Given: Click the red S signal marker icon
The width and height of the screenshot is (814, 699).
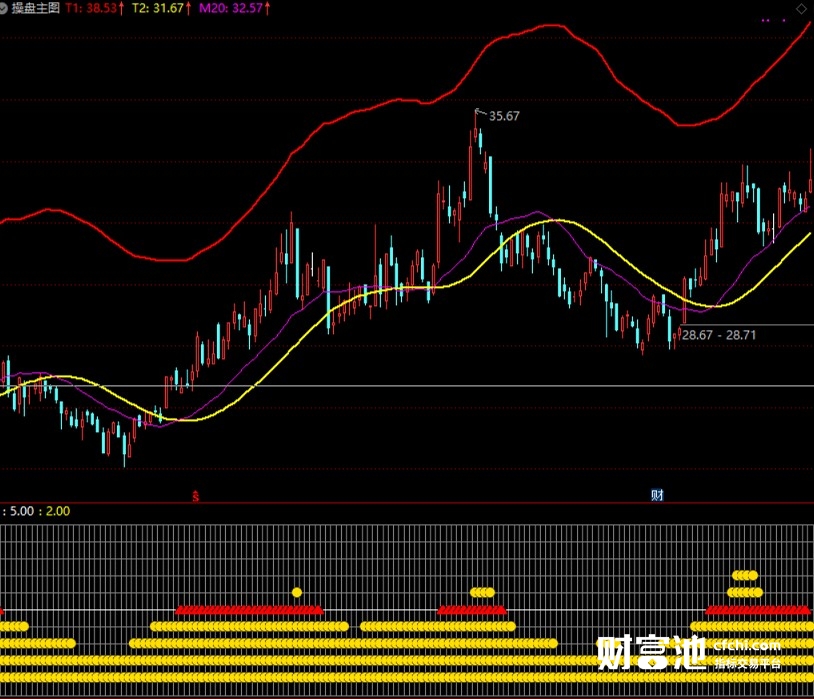Looking at the screenshot, I should [196, 495].
